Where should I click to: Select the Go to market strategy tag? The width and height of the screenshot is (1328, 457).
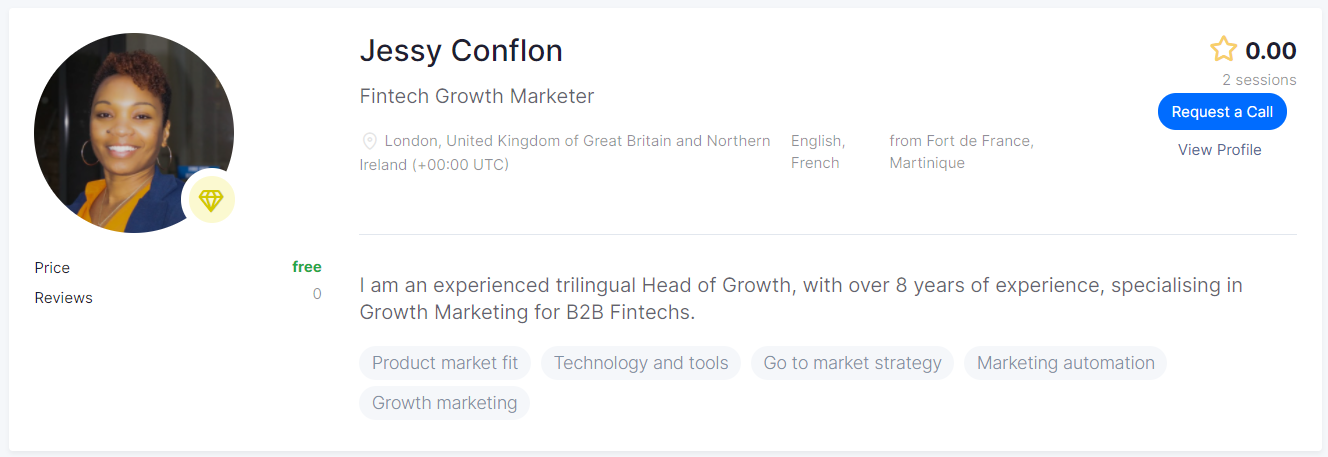(852, 363)
